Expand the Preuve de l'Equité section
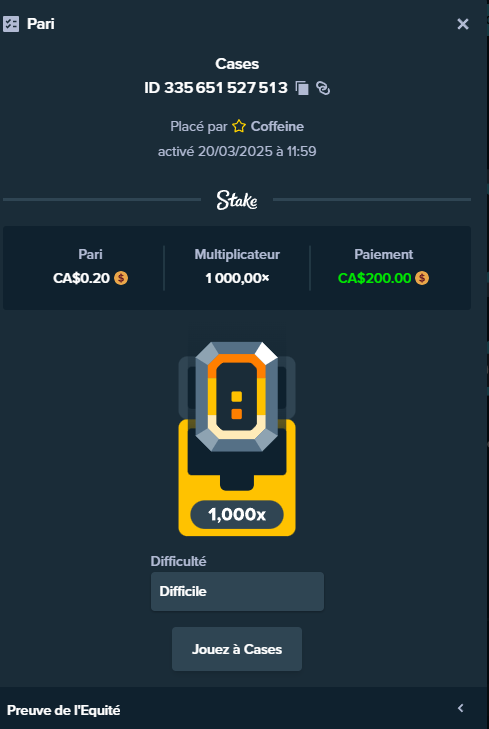This screenshot has width=489, height=729. pyautogui.click(x=244, y=710)
